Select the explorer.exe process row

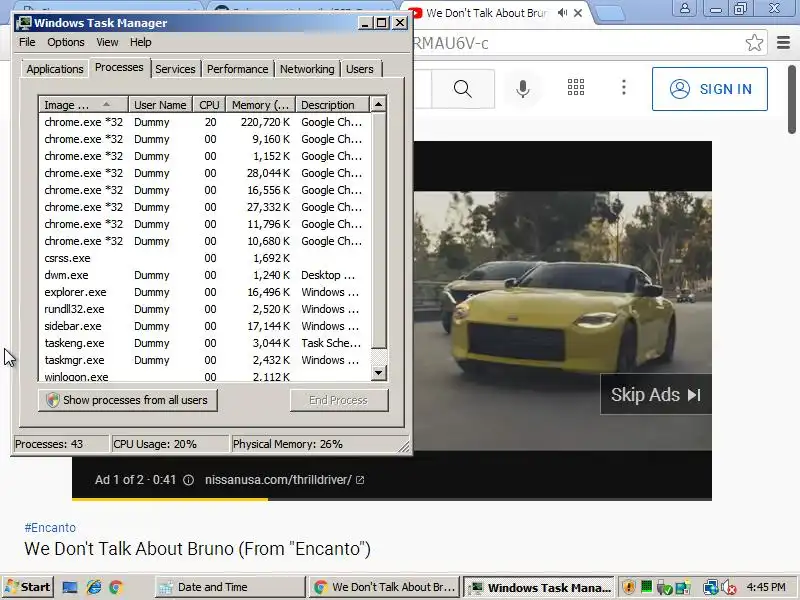(x=204, y=292)
